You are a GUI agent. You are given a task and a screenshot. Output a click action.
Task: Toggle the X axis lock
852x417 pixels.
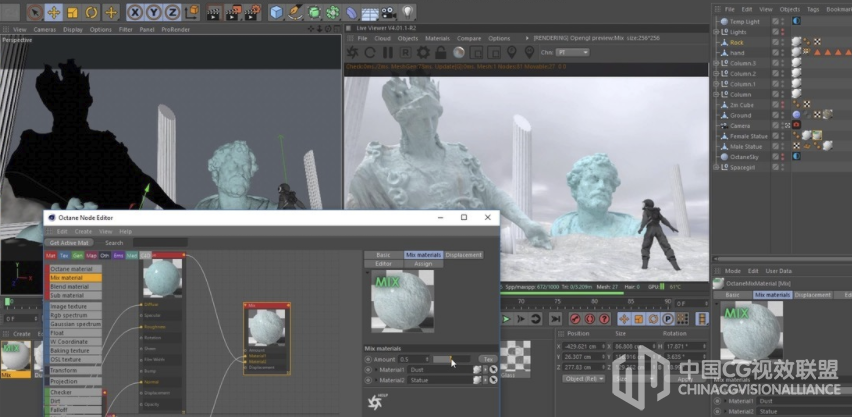[x=135, y=12]
